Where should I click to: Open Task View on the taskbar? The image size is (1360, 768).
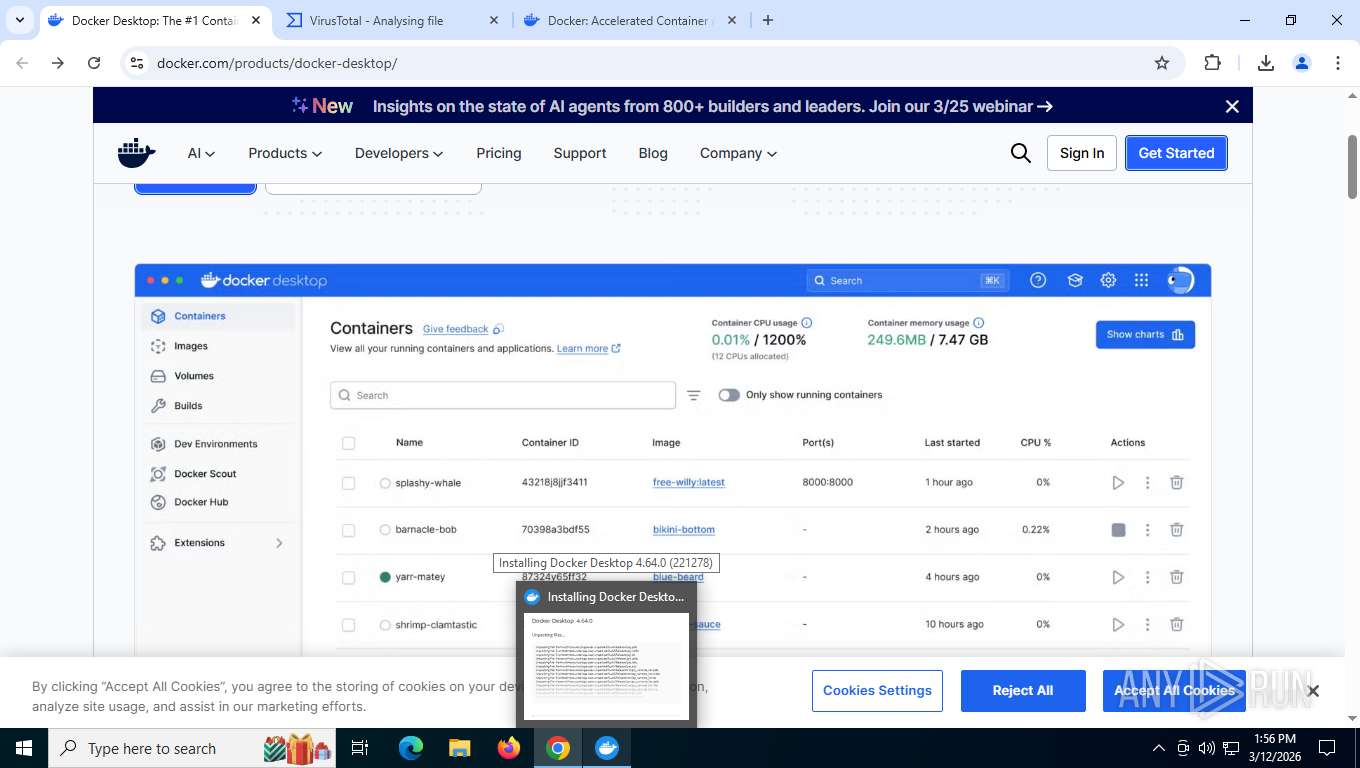(x=360, y=748)
